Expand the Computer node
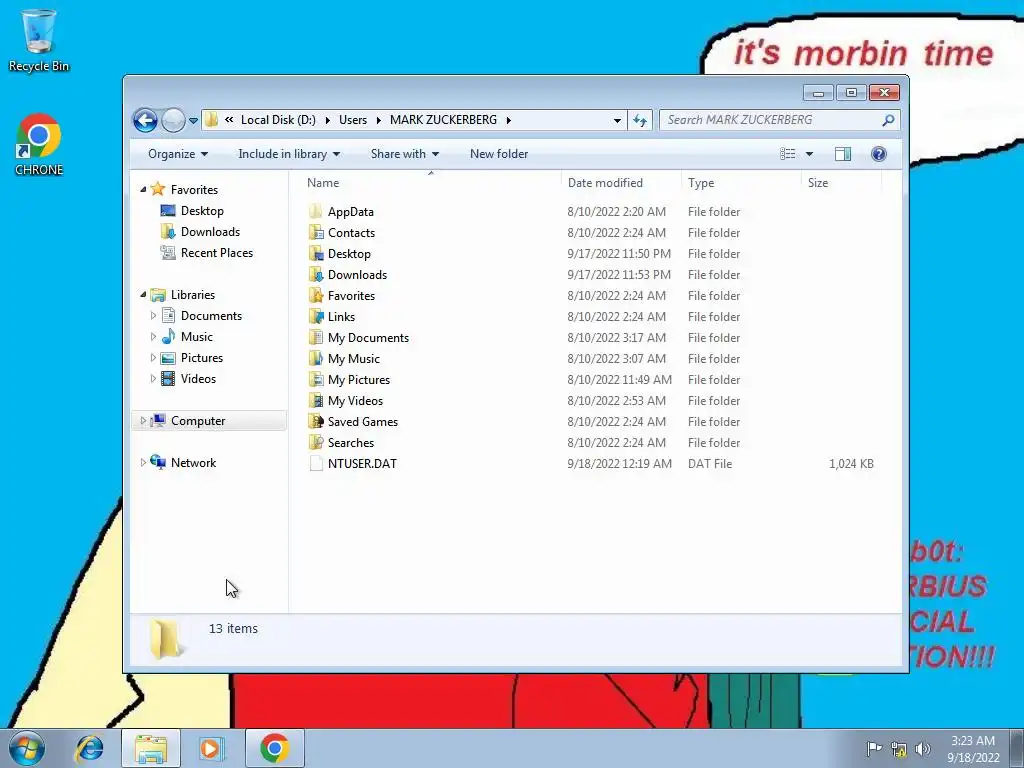This screenshot has width=1024, height=768. click(143, 421)
